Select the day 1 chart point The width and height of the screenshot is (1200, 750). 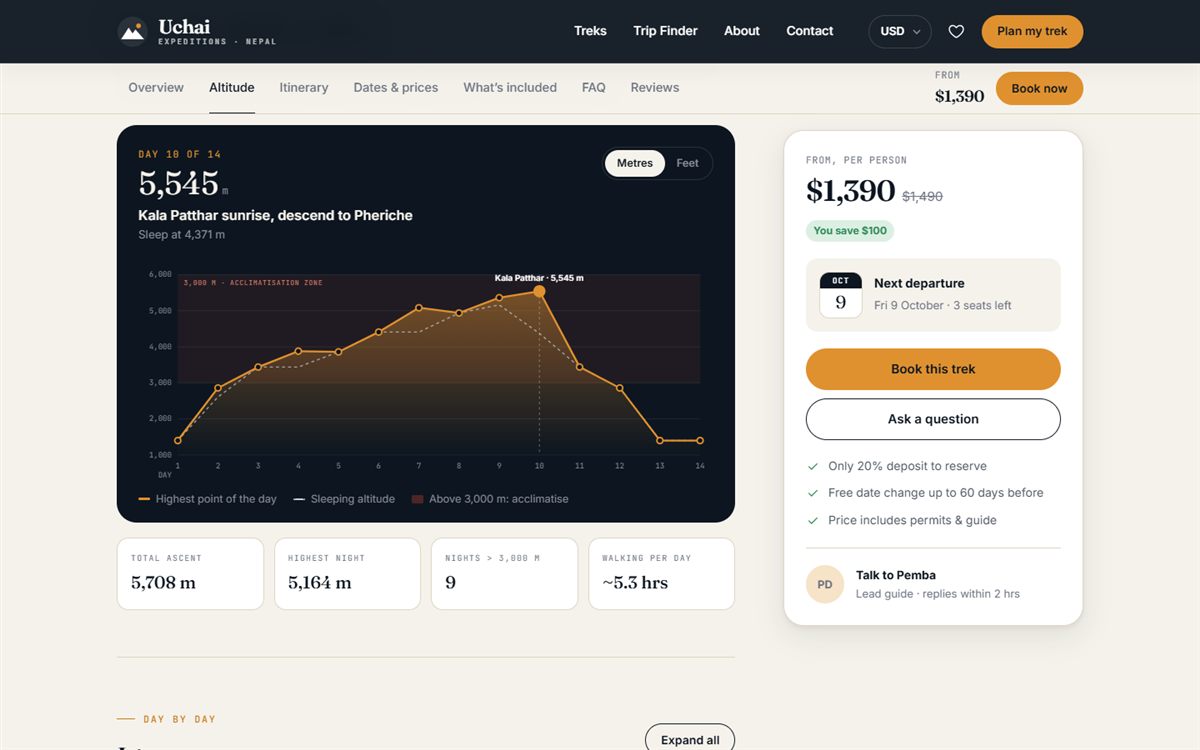click(178, 440)
